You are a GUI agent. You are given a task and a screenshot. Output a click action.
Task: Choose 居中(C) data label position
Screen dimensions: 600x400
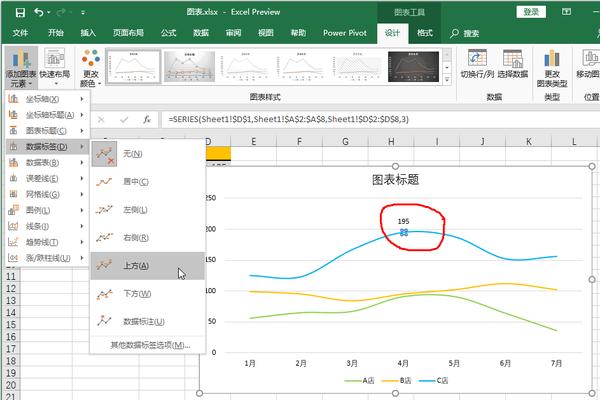click(x=147, y=182)
